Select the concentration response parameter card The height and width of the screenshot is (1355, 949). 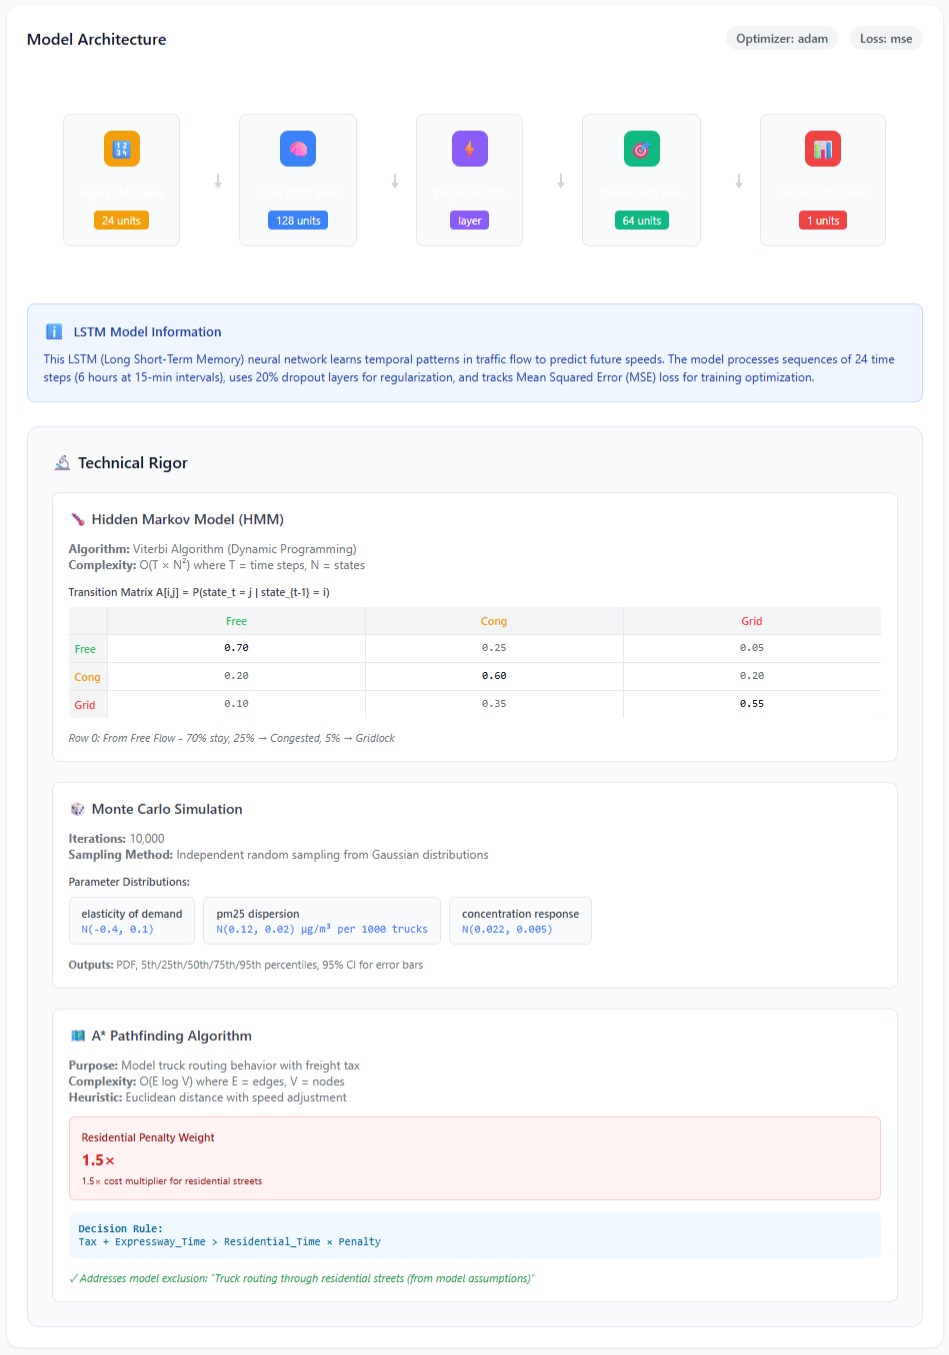tap(520, 921)
